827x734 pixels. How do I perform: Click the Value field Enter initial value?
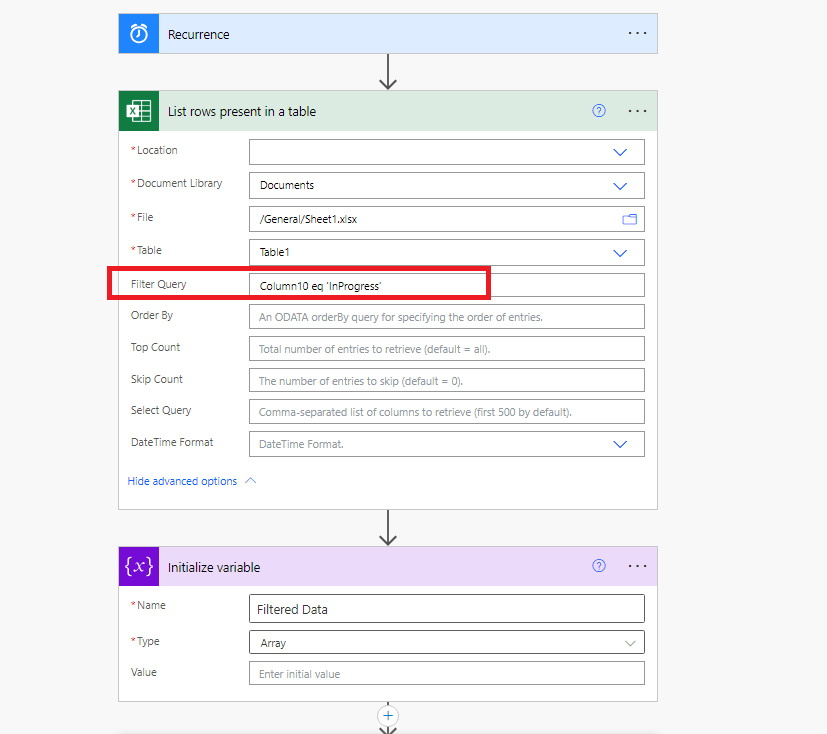447,673
